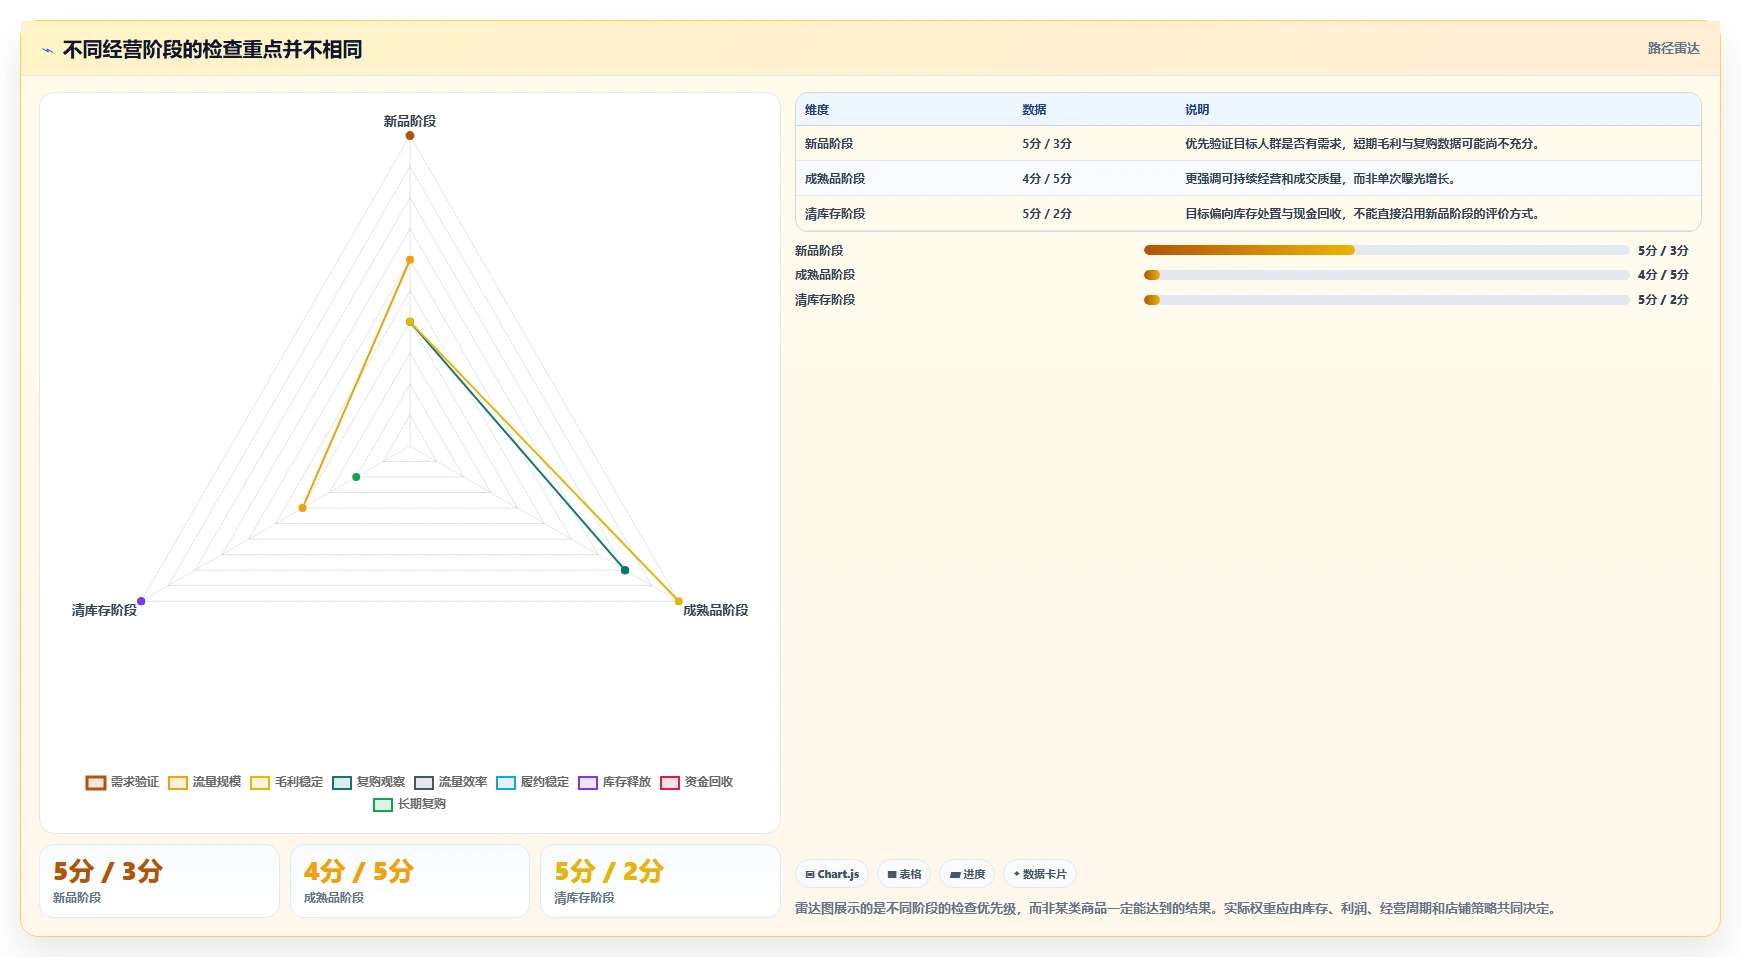Click the green data point inside the radar
Screen dimensions: 1741x957
pos(356,477)
